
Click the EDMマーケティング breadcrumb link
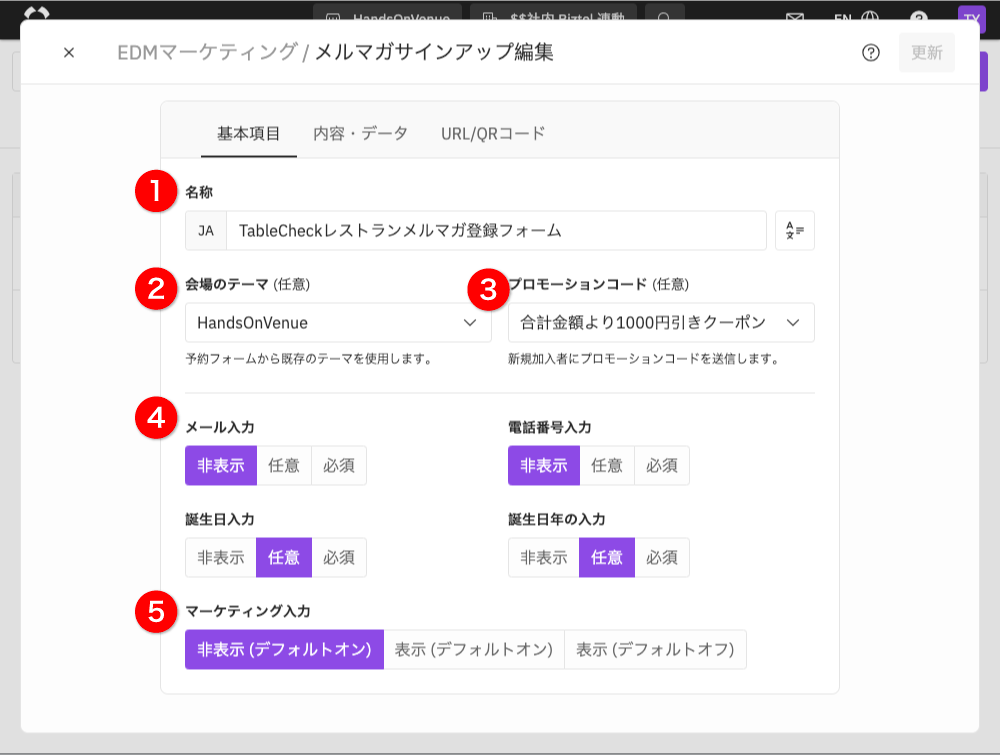click(x=207, y=52)
